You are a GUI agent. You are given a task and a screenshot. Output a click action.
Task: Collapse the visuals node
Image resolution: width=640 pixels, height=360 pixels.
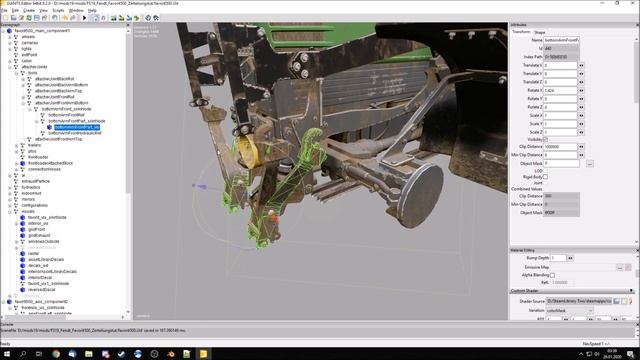10,211
